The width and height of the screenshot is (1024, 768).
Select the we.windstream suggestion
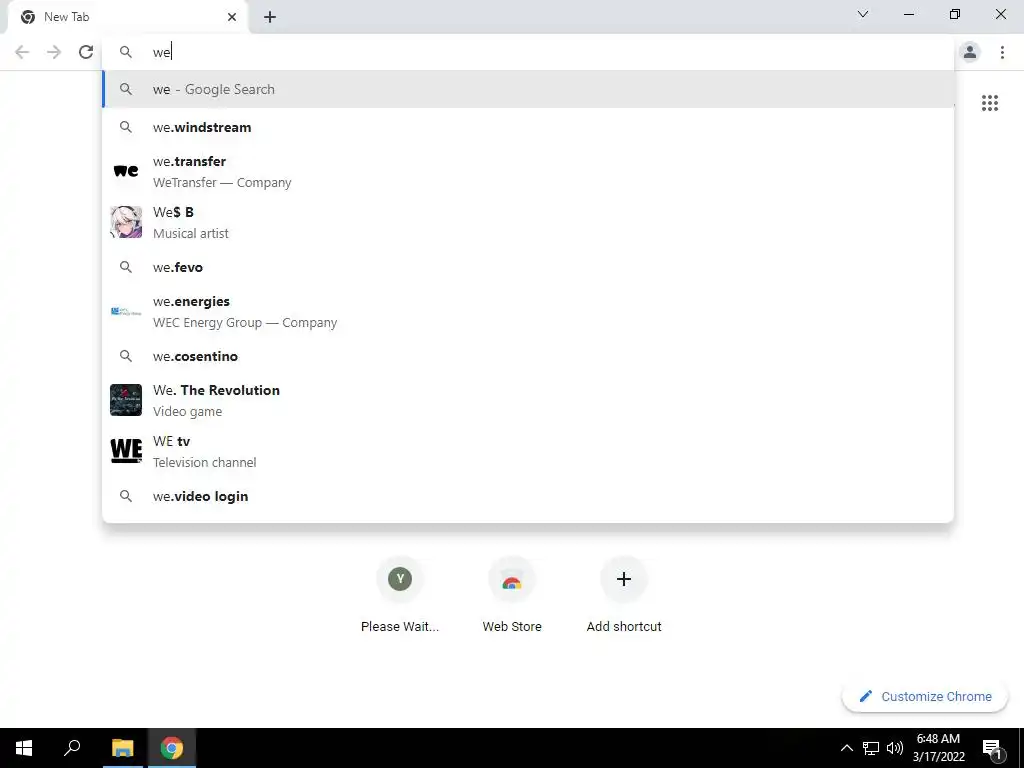[x=528, y=127]
